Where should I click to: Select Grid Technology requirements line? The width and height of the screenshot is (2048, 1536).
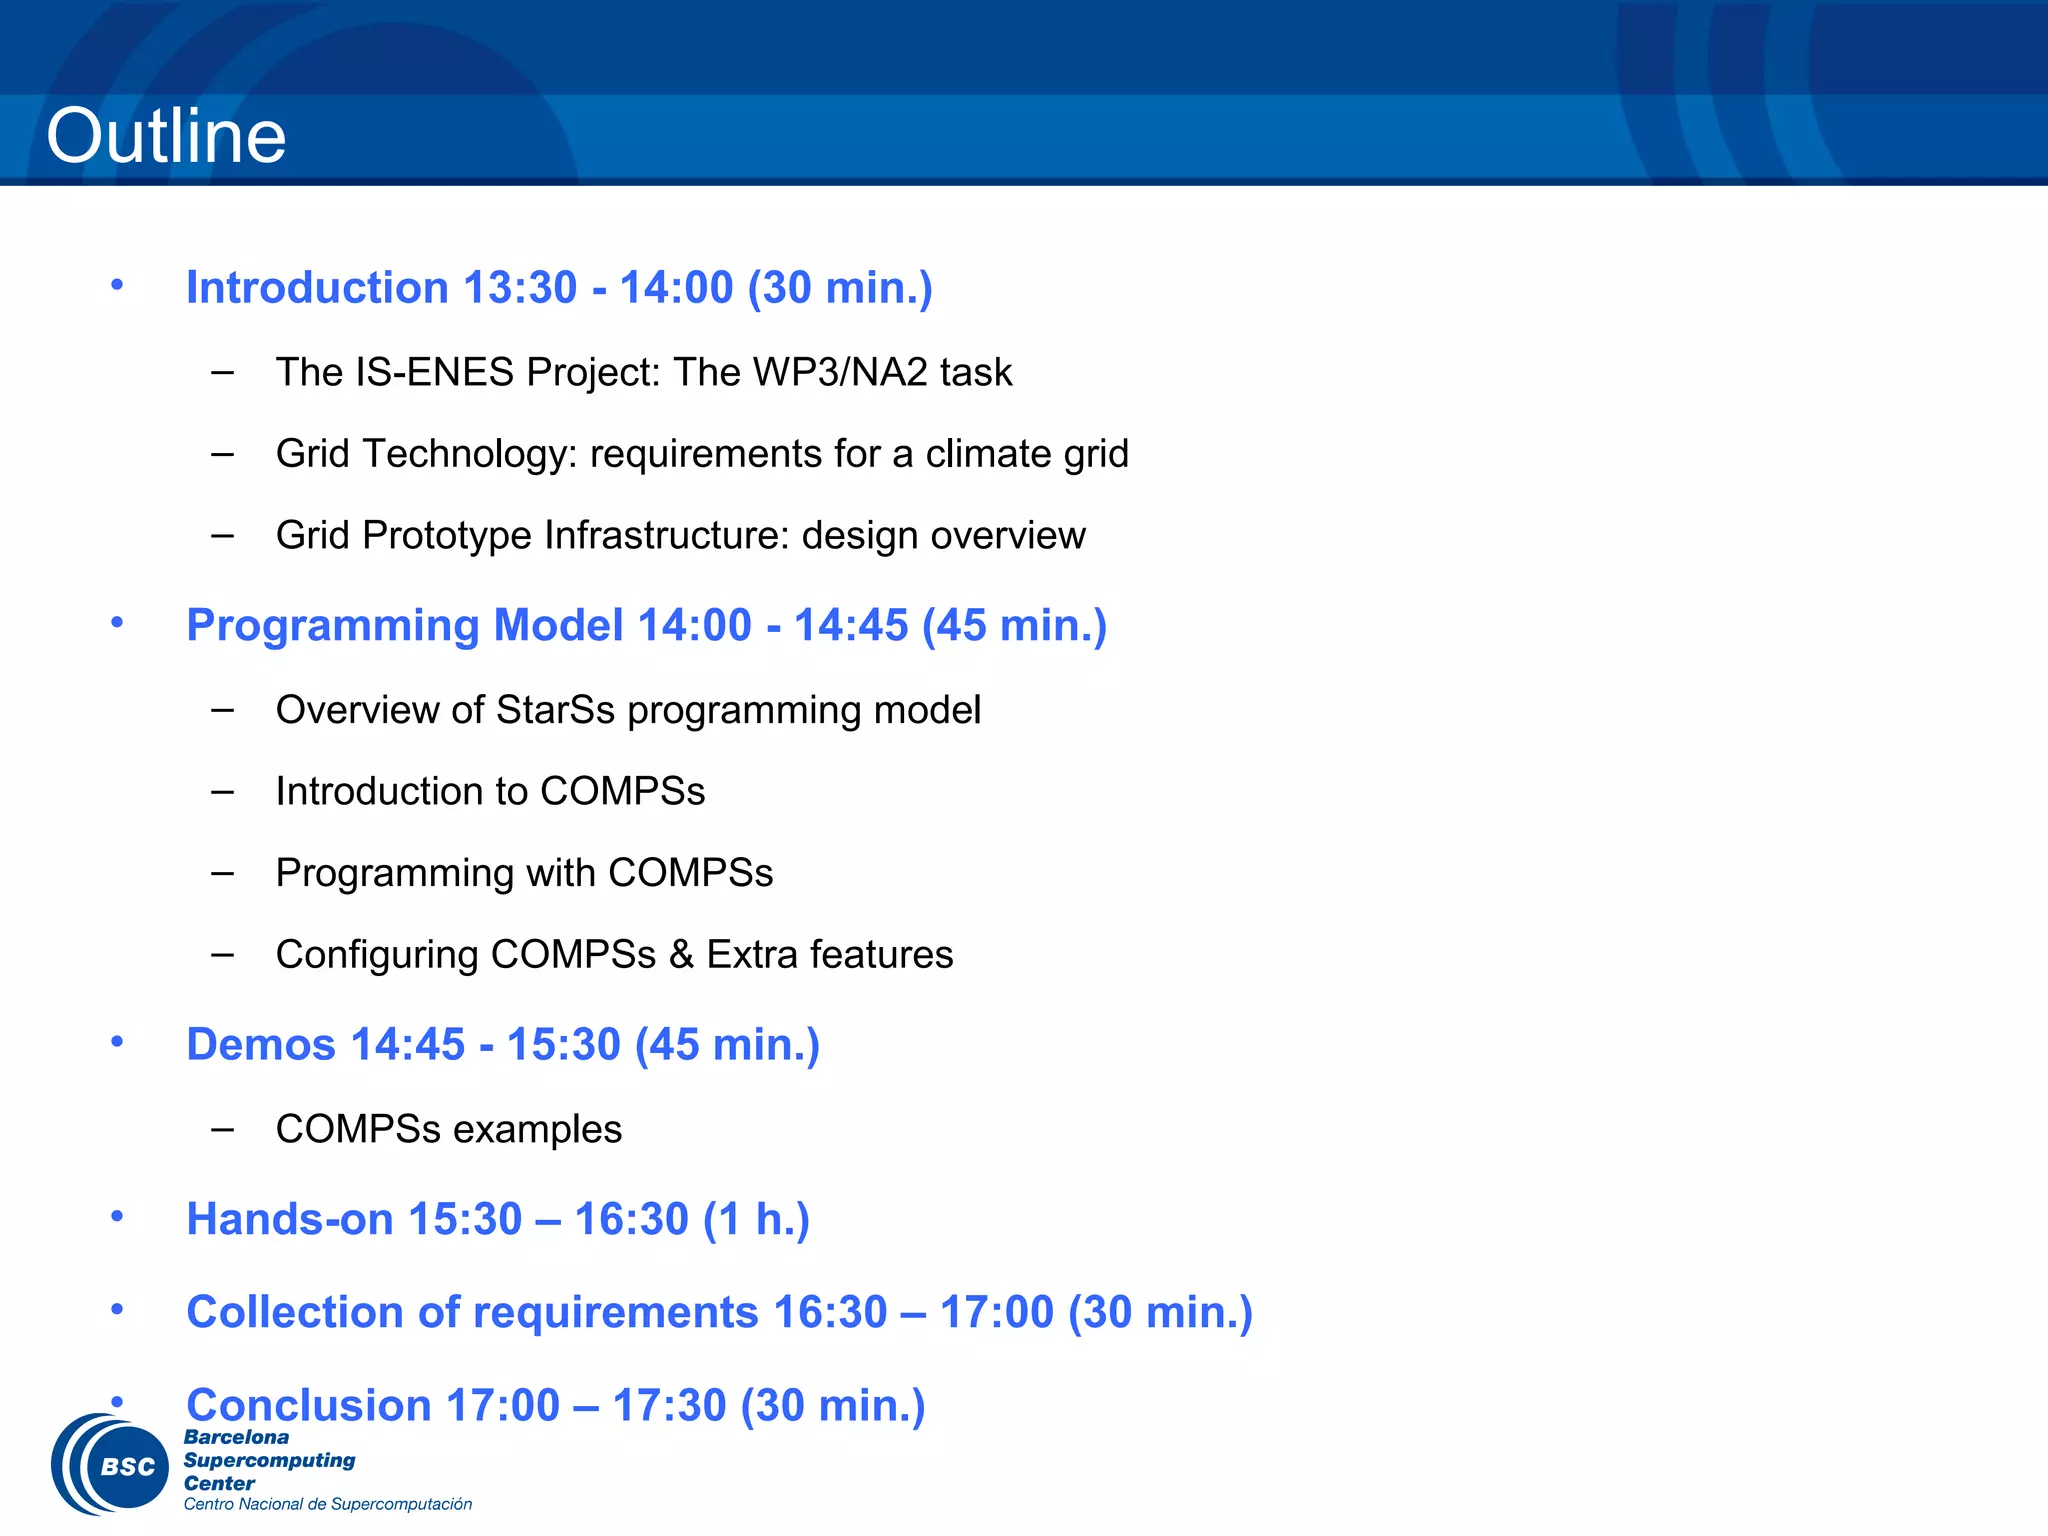[x=701, y=454]
